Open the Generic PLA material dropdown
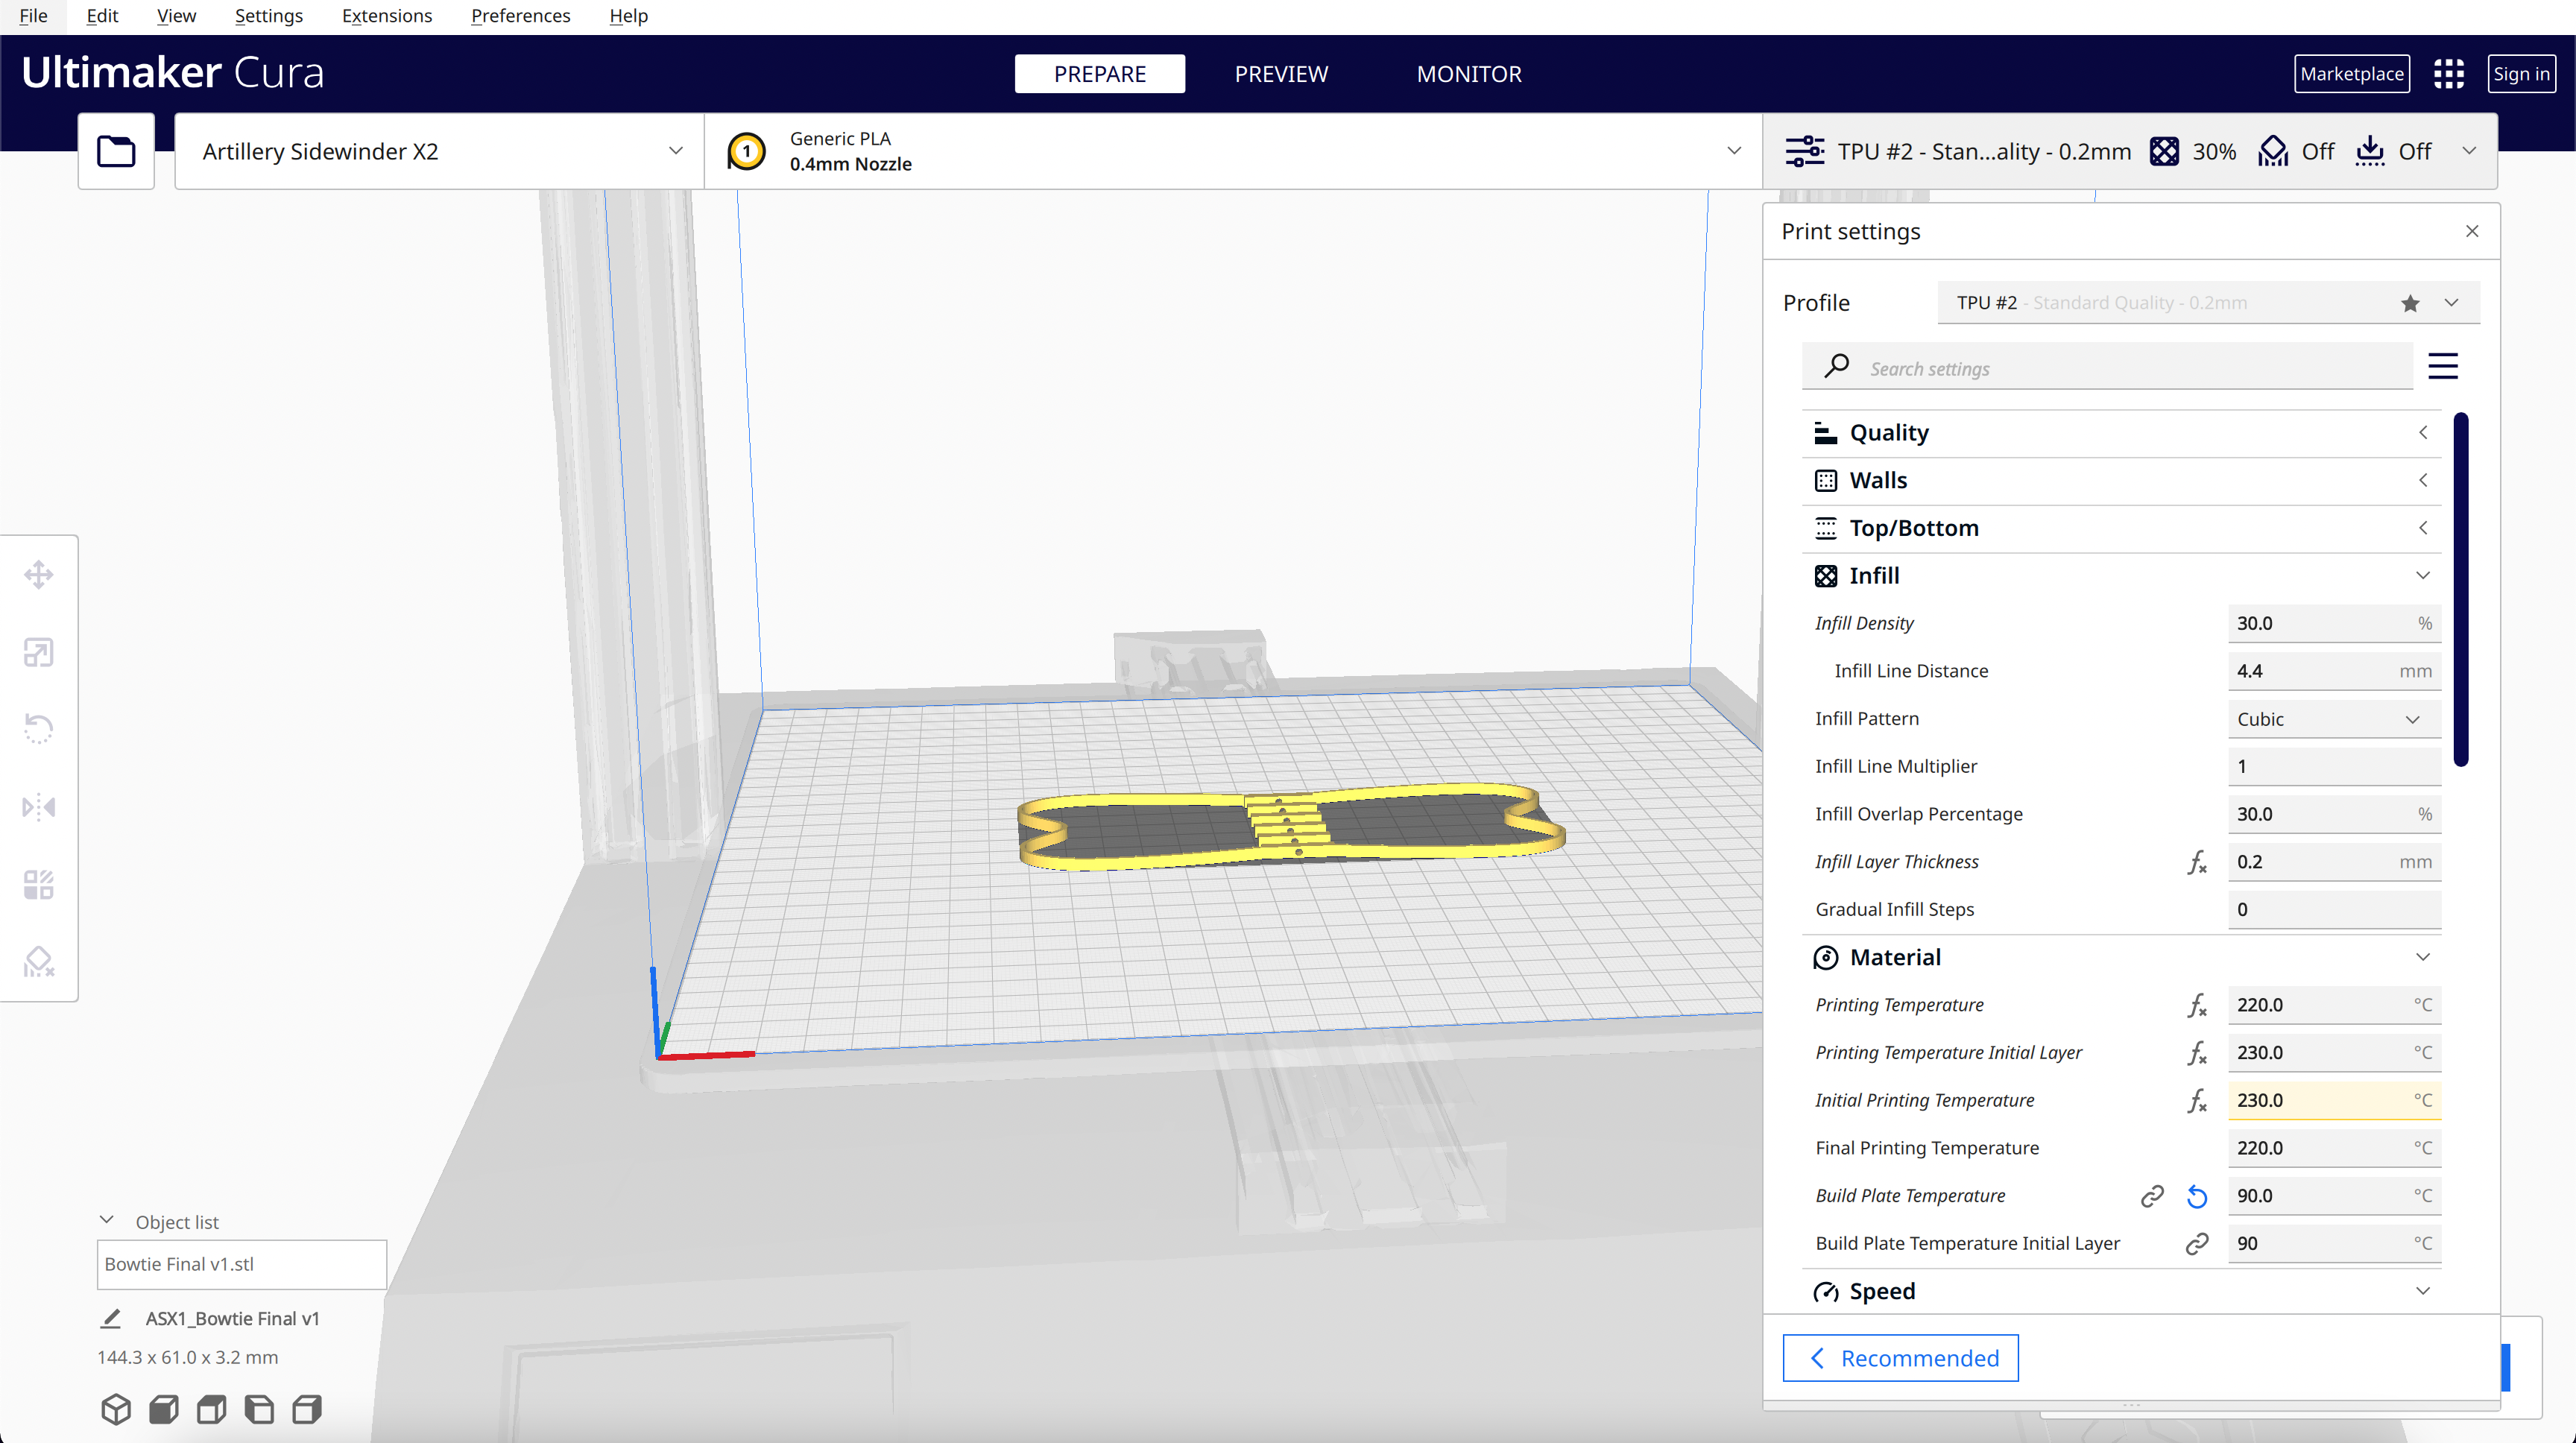2576x1443 pixels. pos(1234,151)
